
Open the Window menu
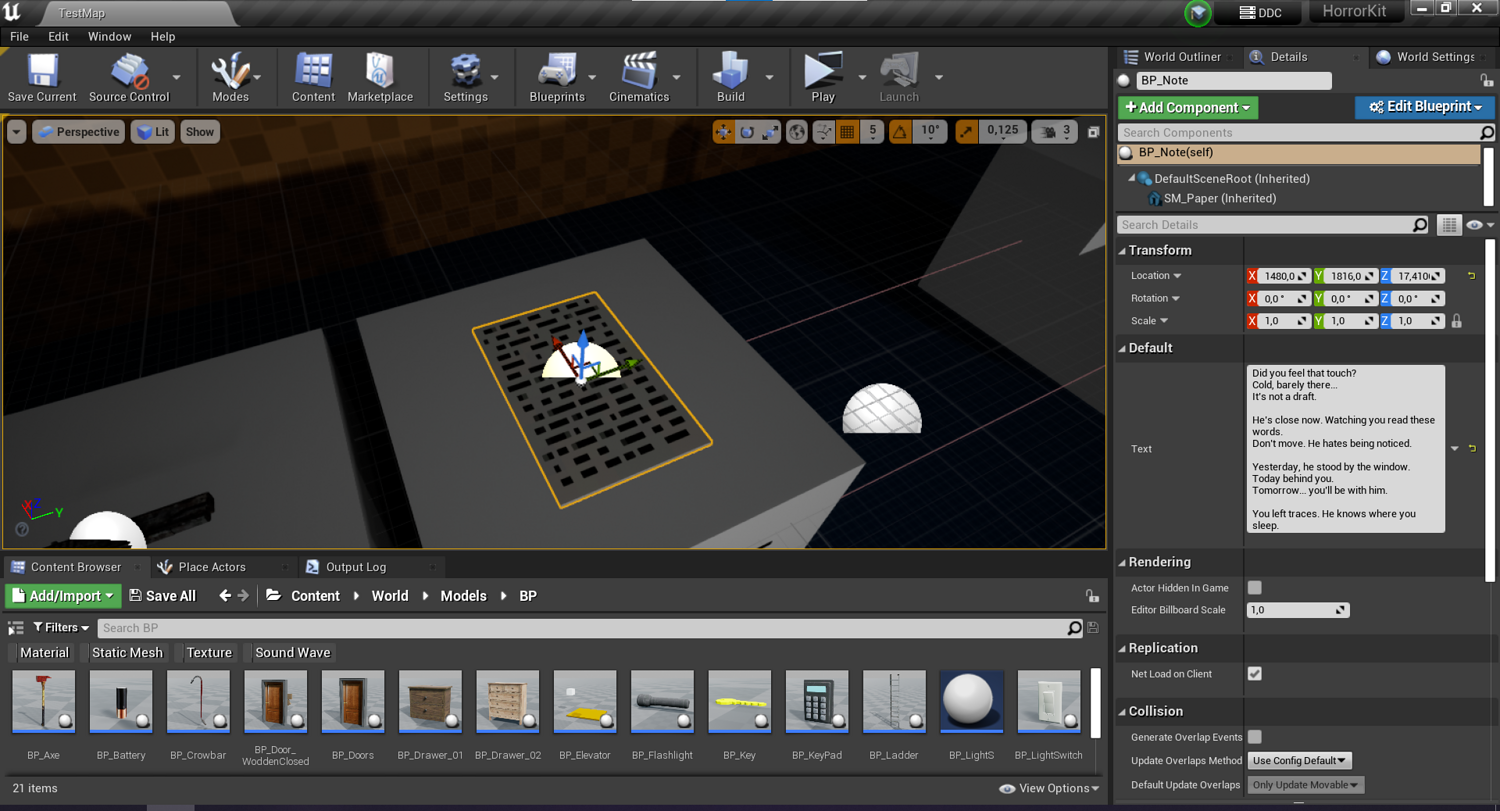click(109, 37)
